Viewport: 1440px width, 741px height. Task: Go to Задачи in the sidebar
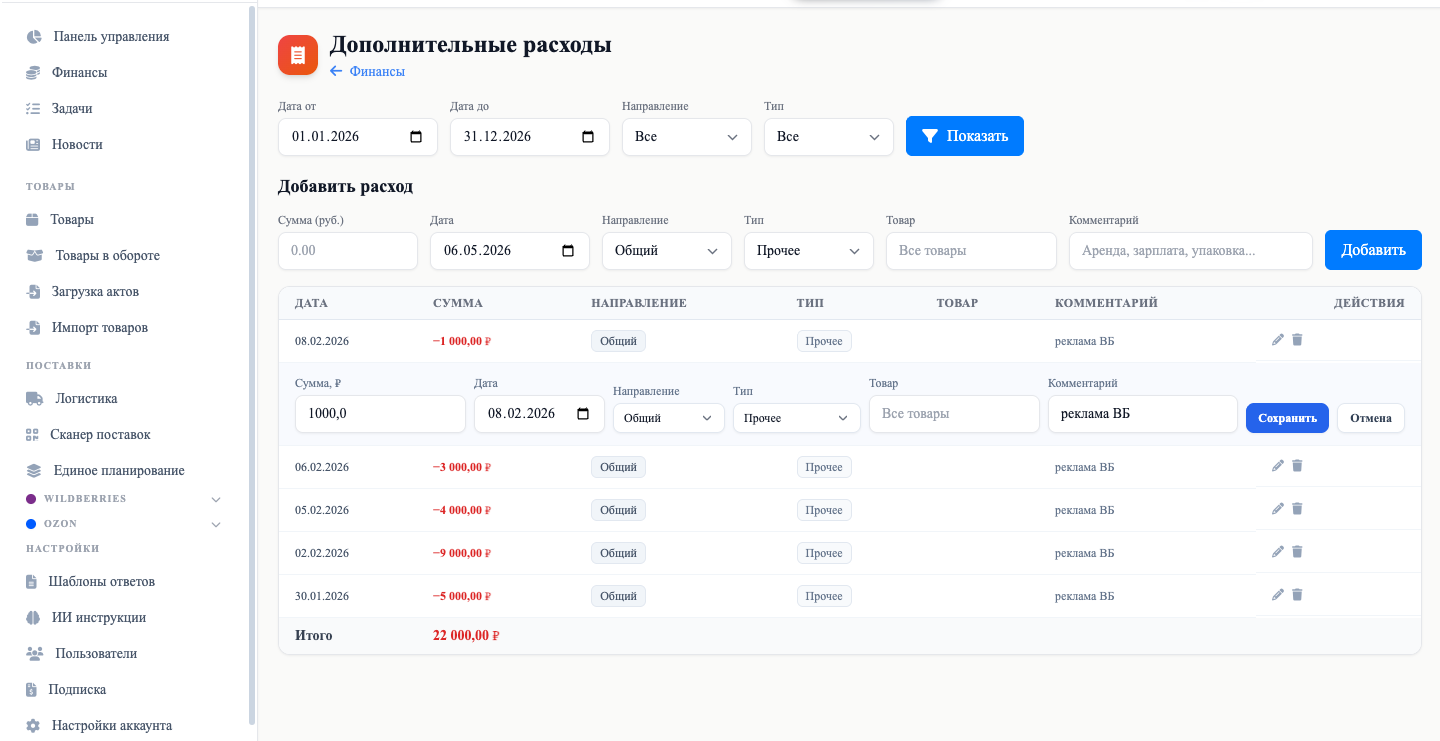coord(72,109)
